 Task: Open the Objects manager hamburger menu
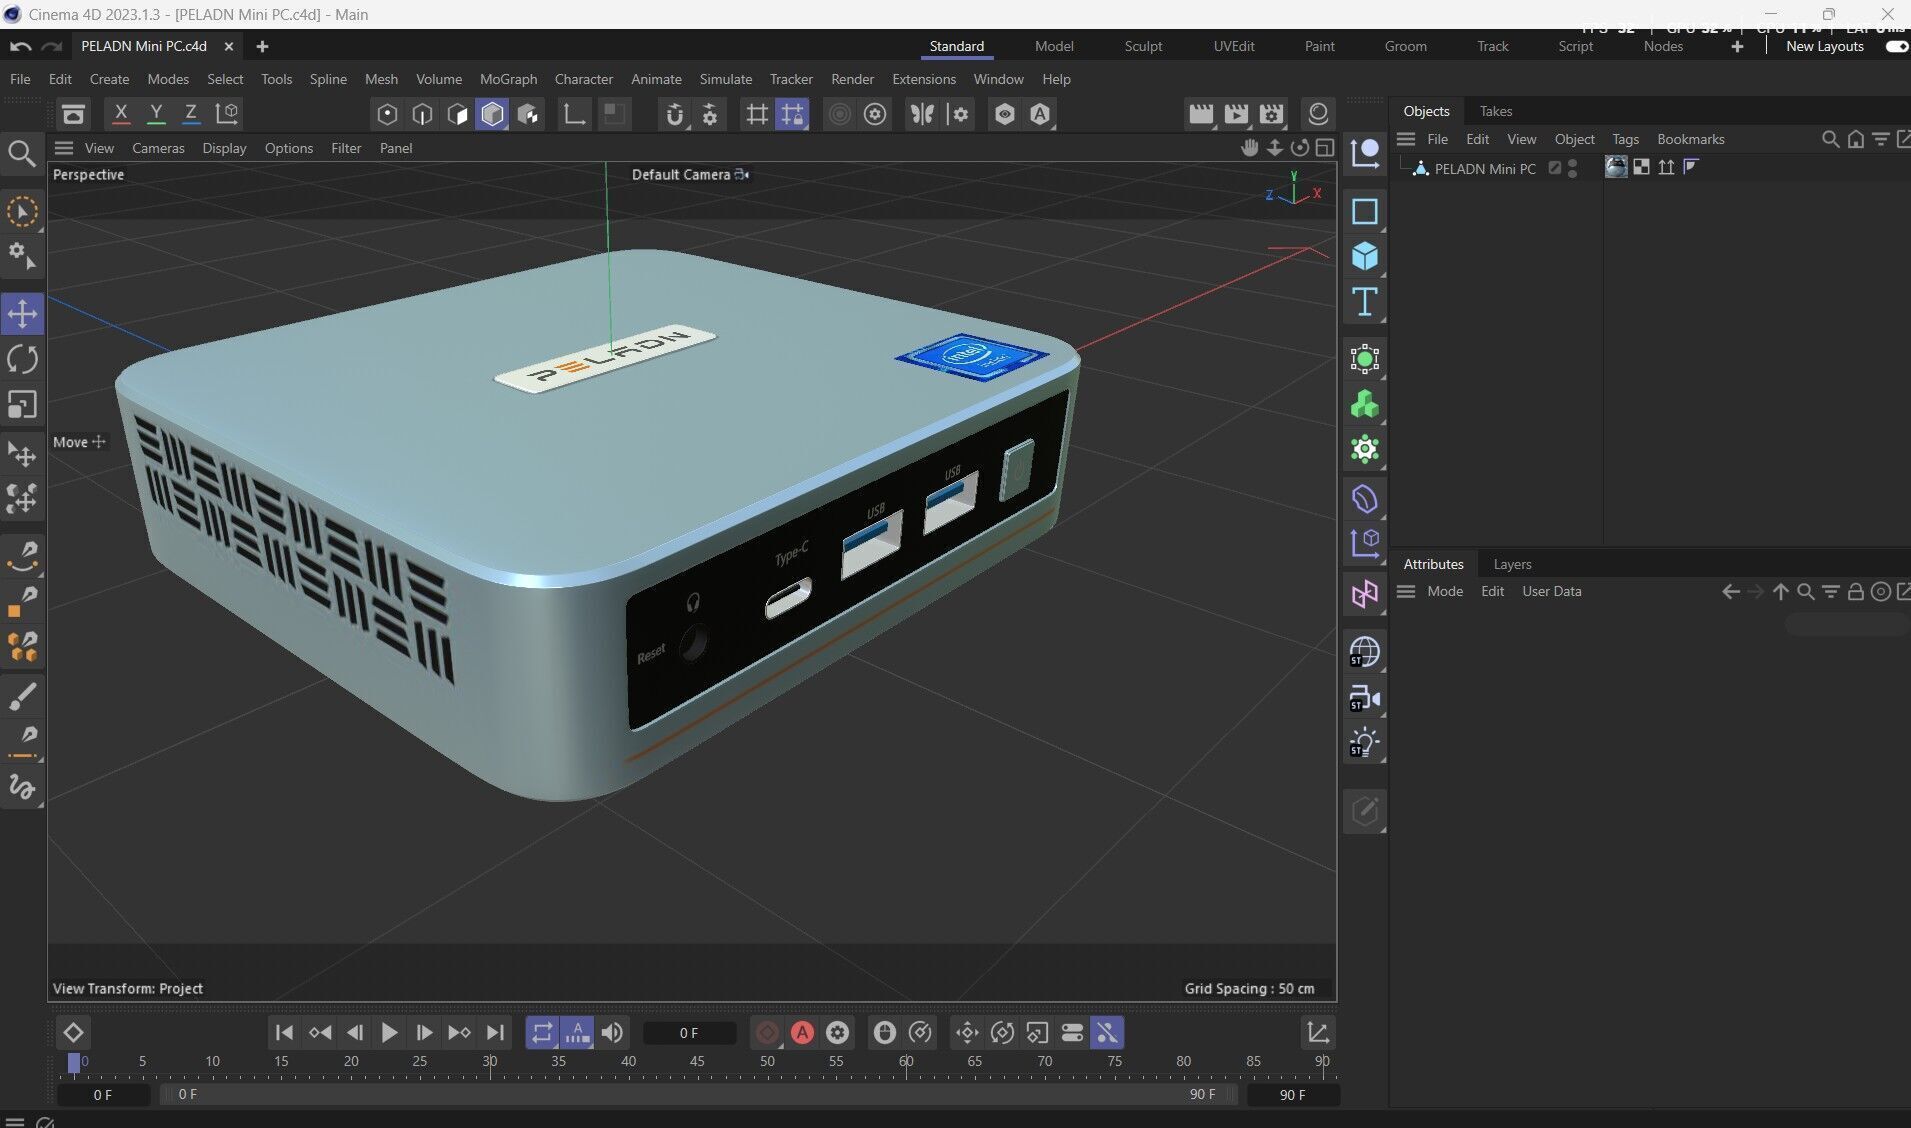pyautogui.click(x=1406, y=139)
